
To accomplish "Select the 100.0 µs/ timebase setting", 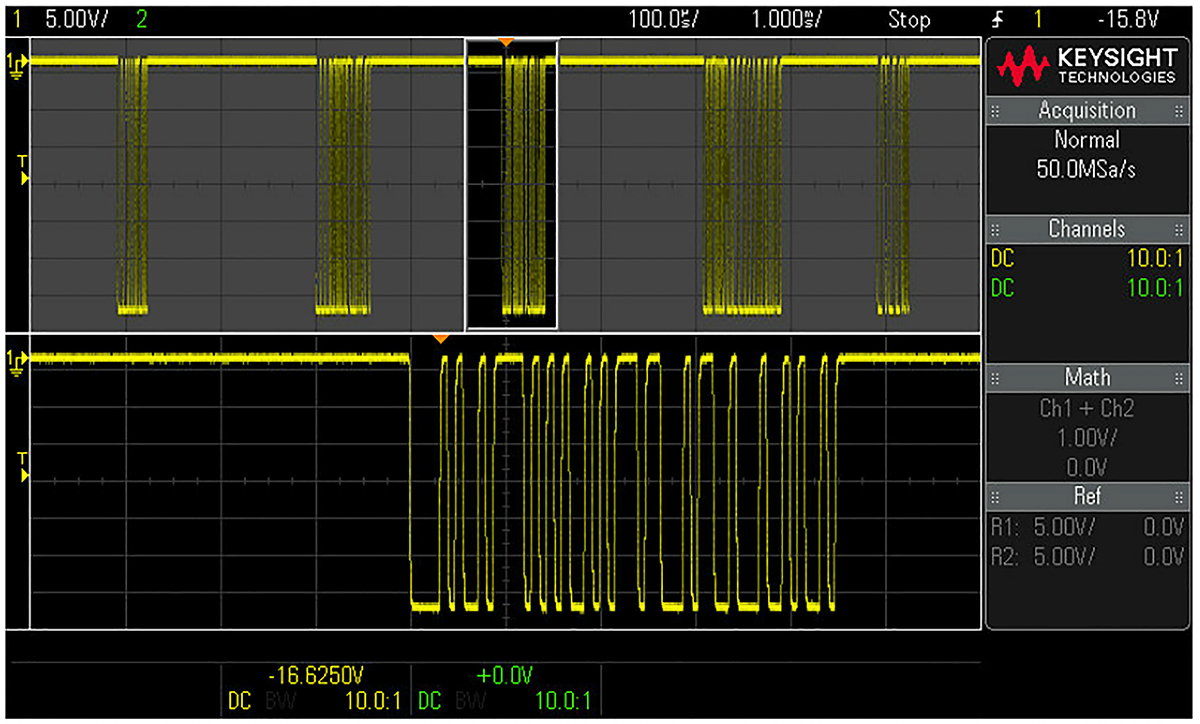I will click(663, 19).
